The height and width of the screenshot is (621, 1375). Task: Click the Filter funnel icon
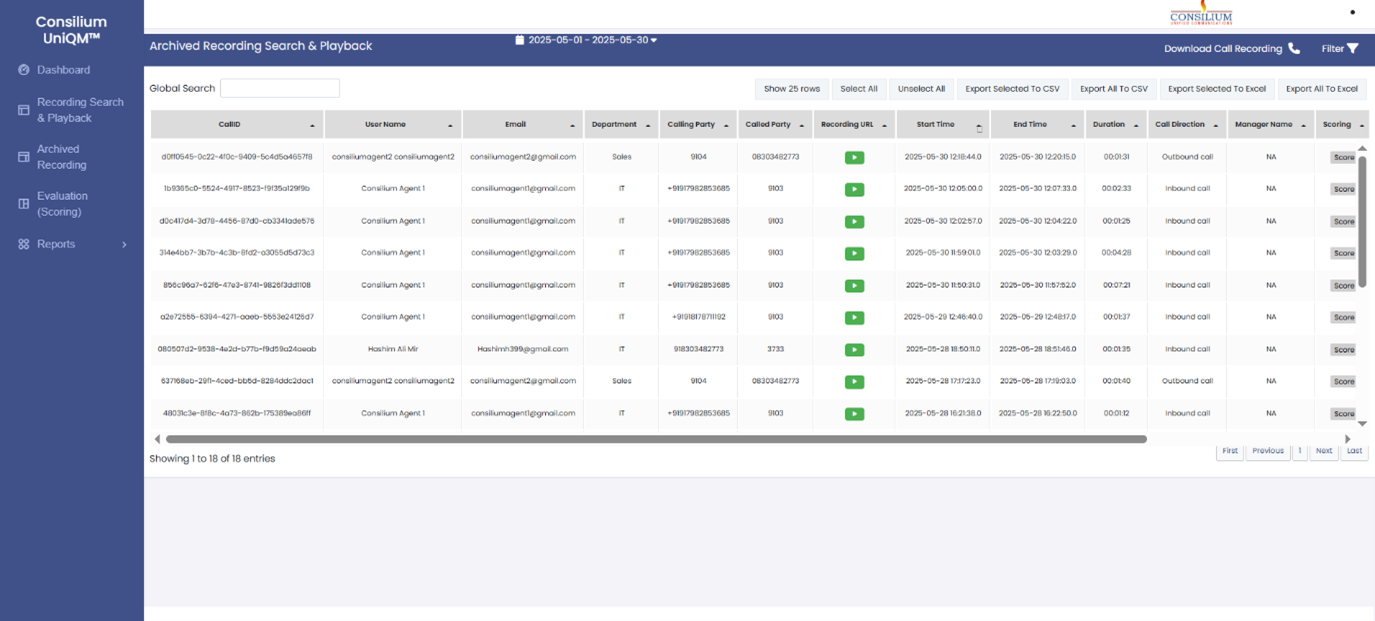[x=1353, y=49]
